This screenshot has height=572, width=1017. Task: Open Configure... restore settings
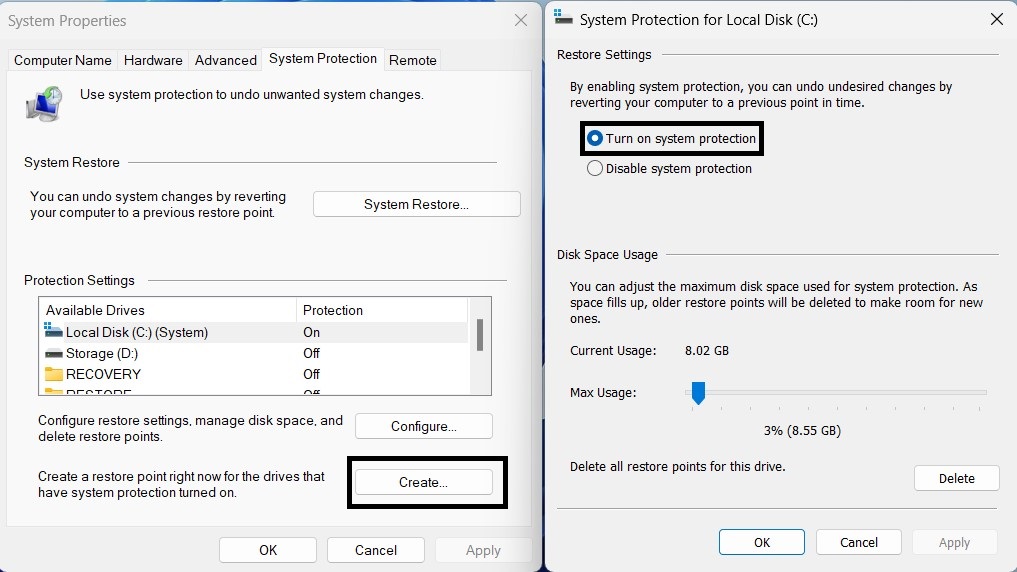pyautogui.click(x=424, y=426)
